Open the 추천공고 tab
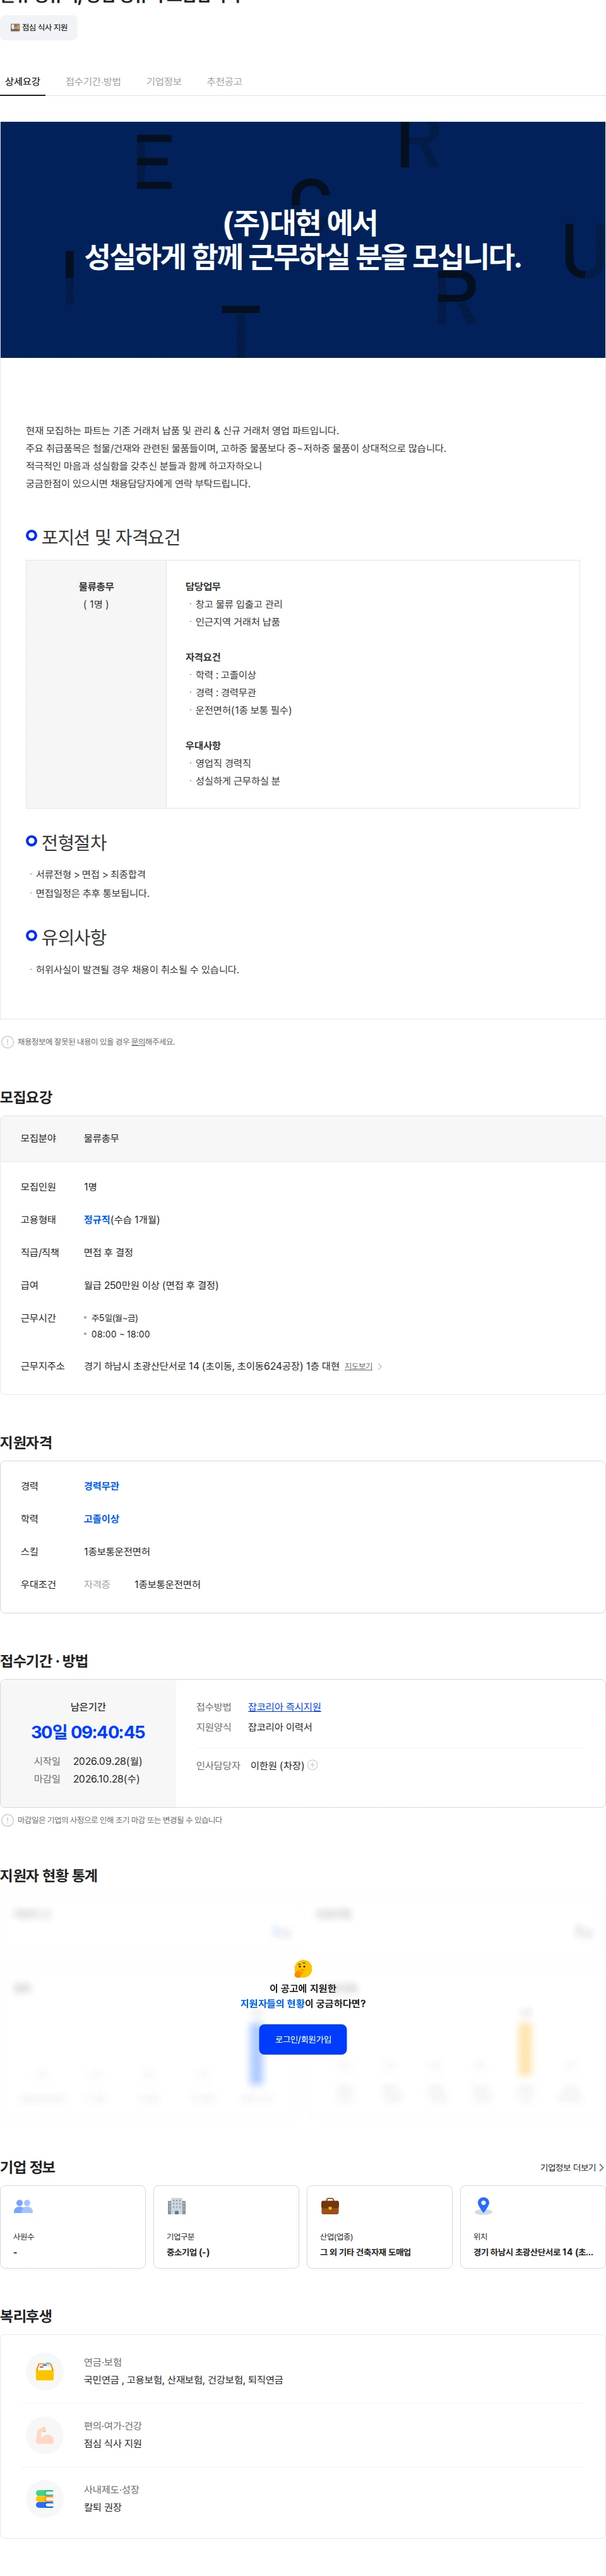Screen dimensions: 606x2576 pyautogui.click(x=224, y=81)
